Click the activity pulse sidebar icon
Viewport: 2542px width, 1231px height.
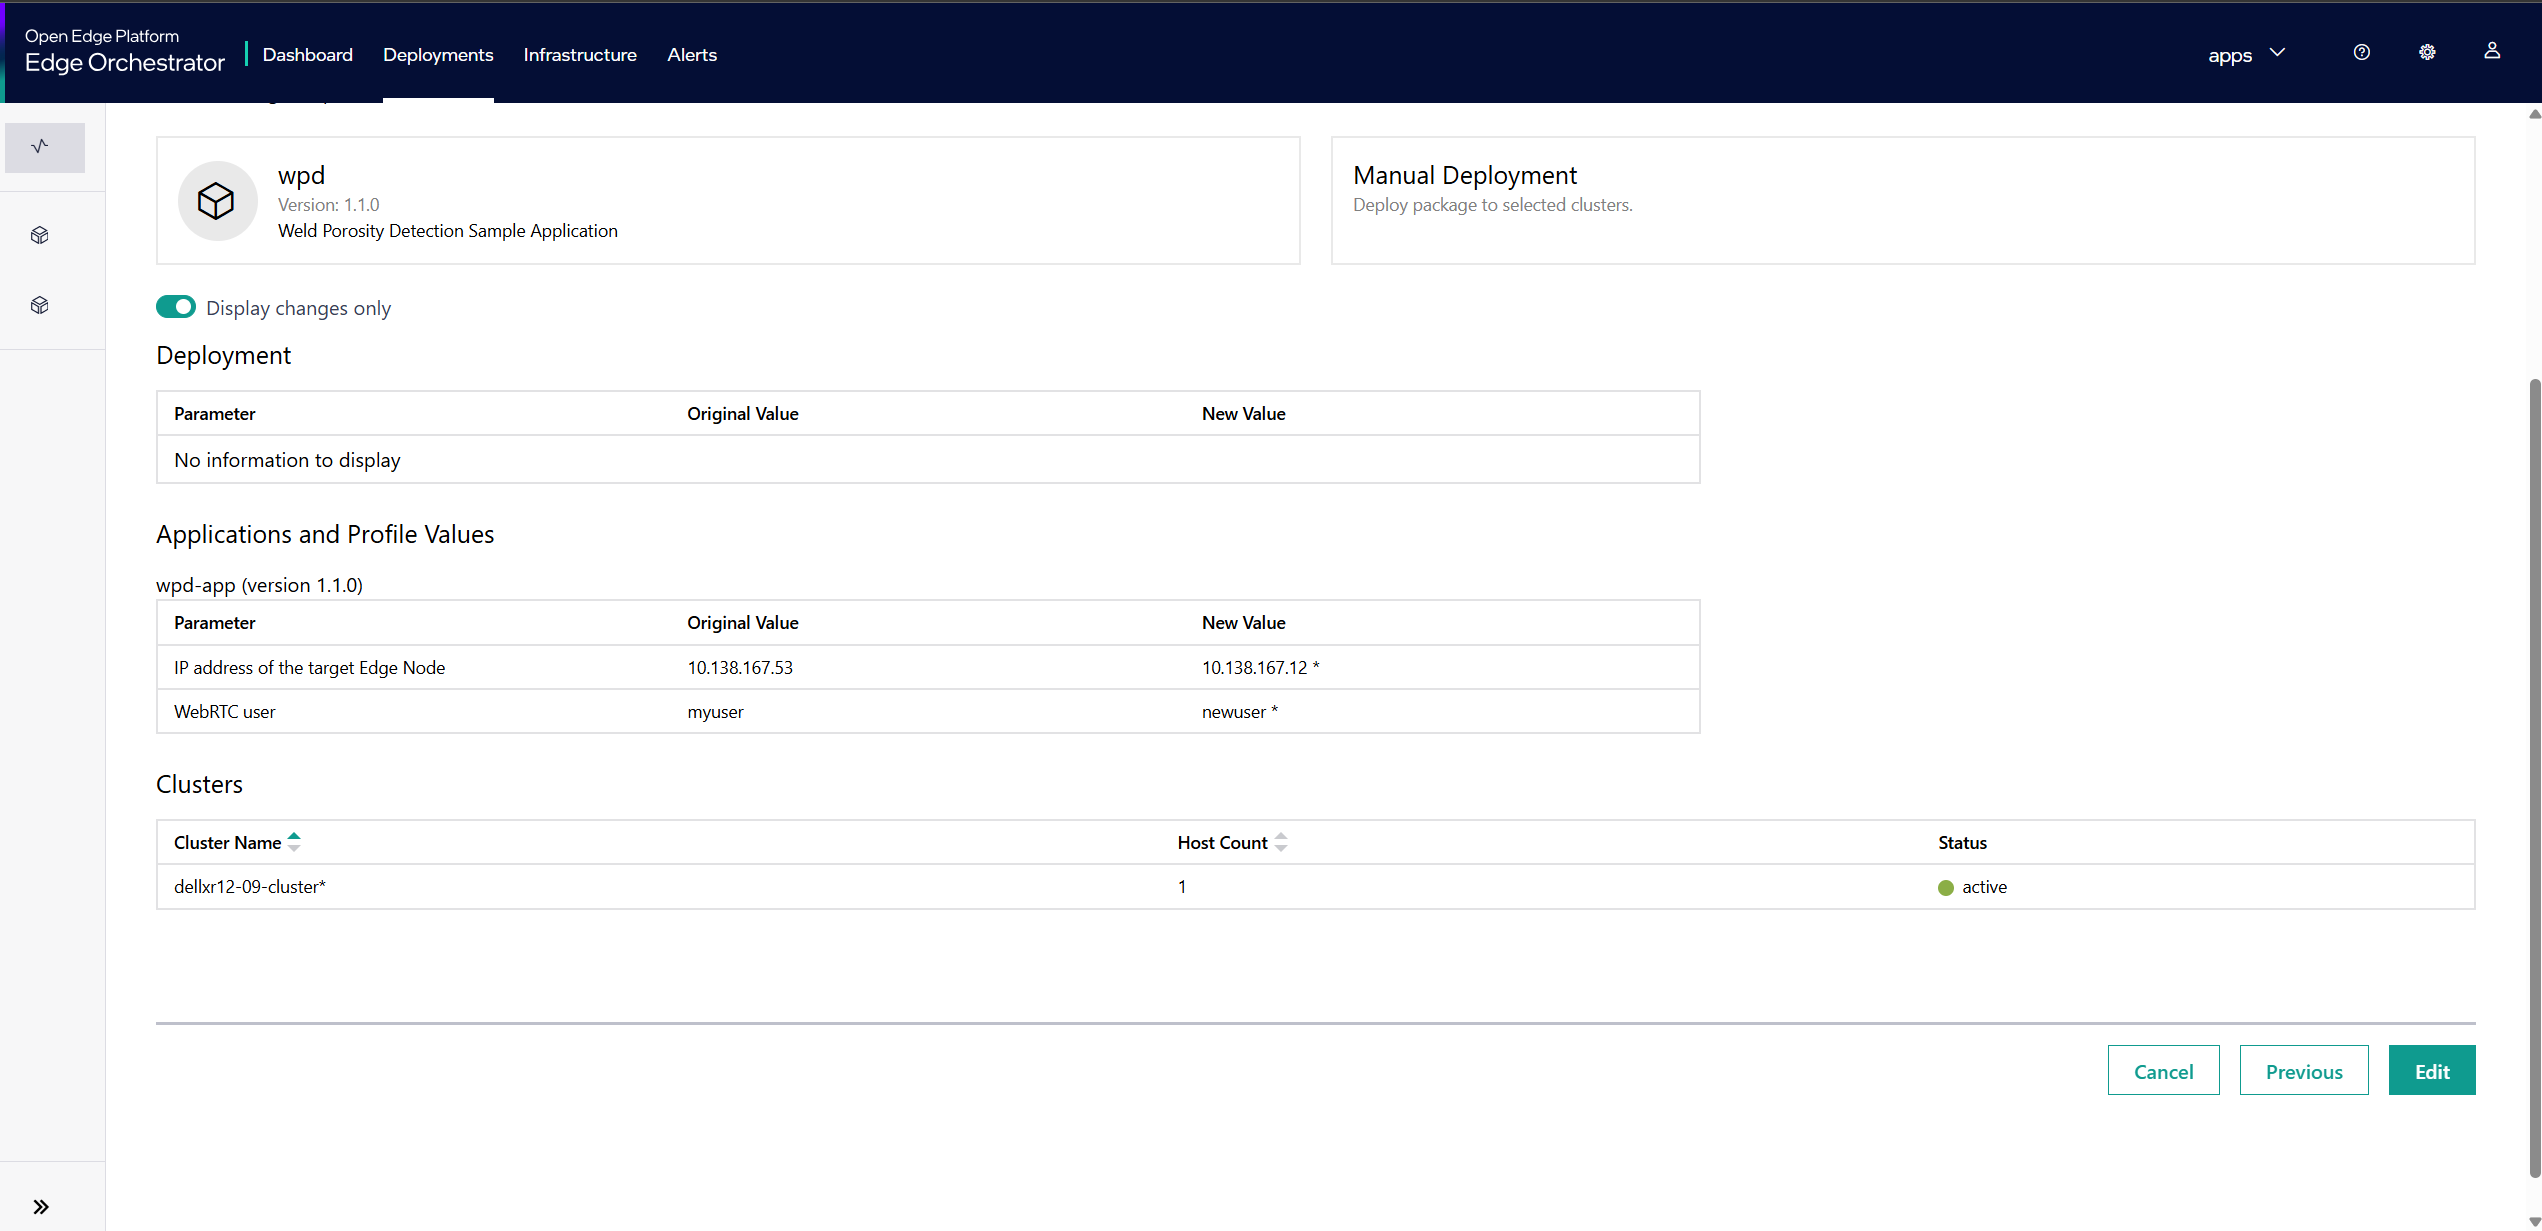click(x=40, y=147)
